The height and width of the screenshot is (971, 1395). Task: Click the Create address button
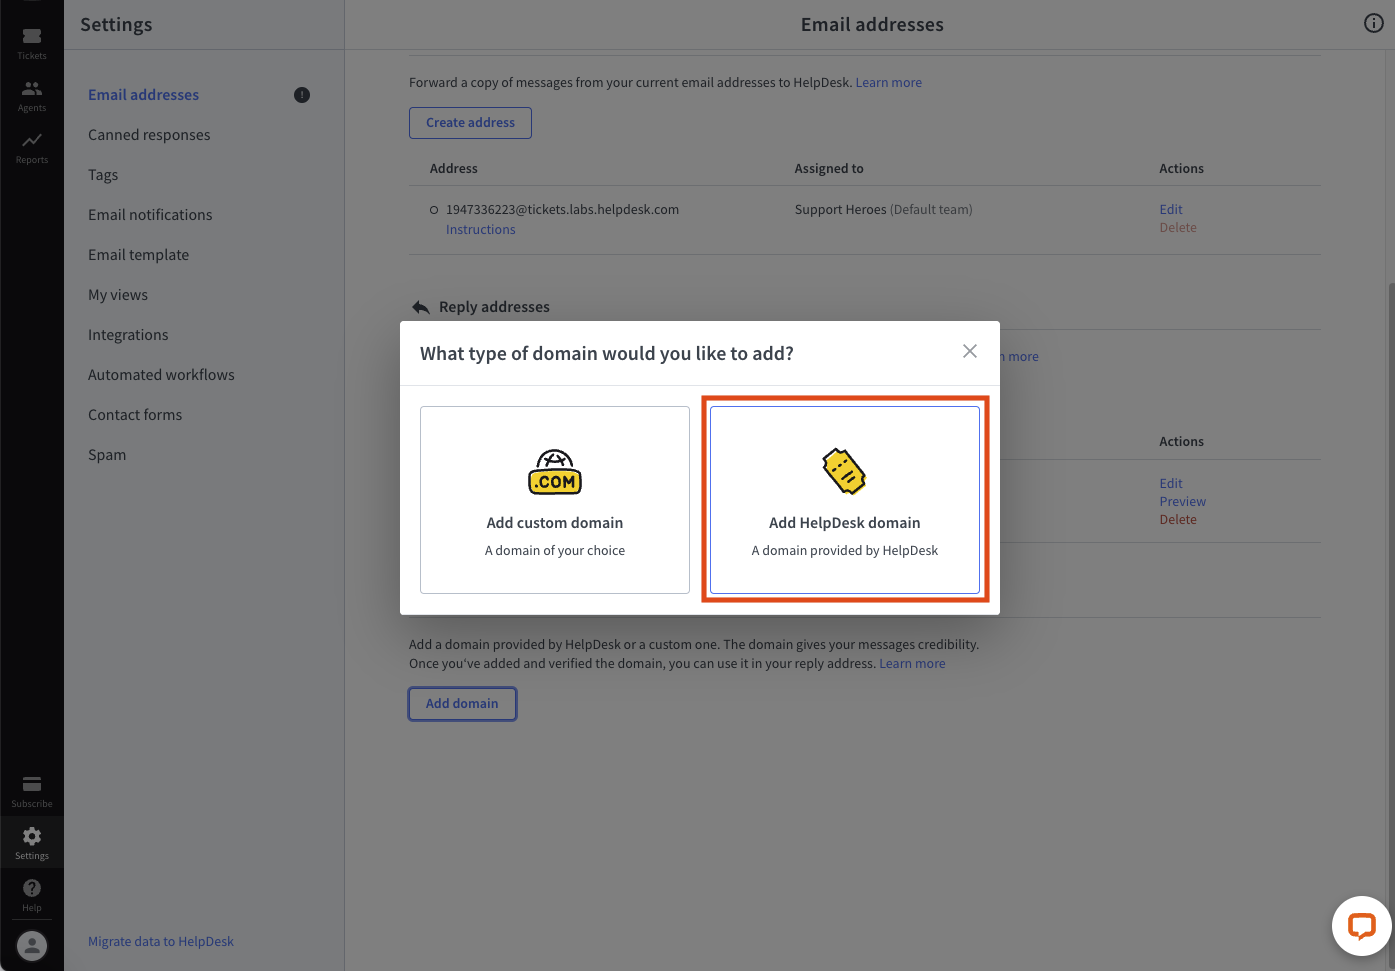click(x=470, y=122)
